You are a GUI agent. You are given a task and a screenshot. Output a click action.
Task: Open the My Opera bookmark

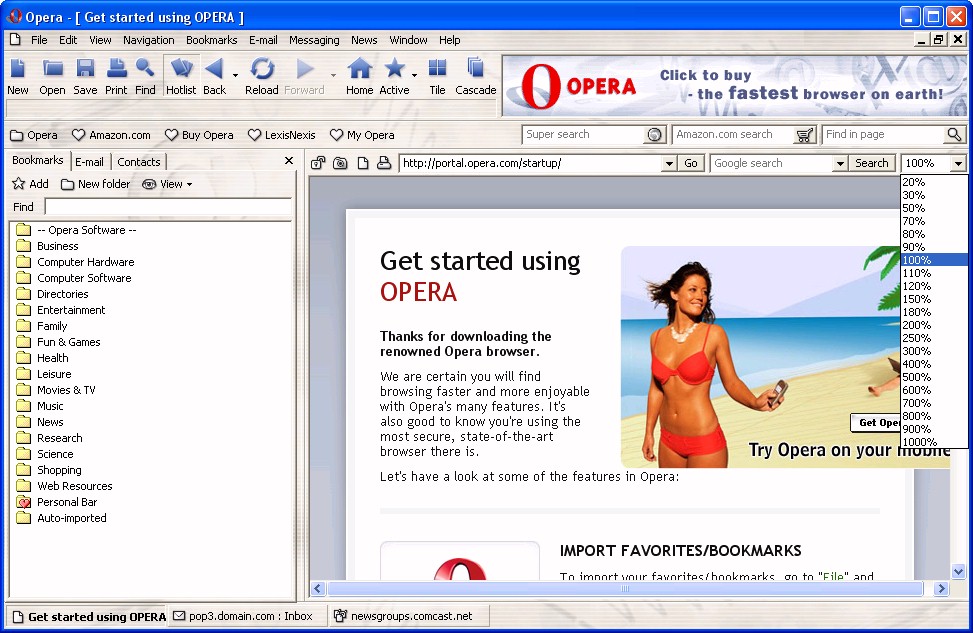pos(362,135)
